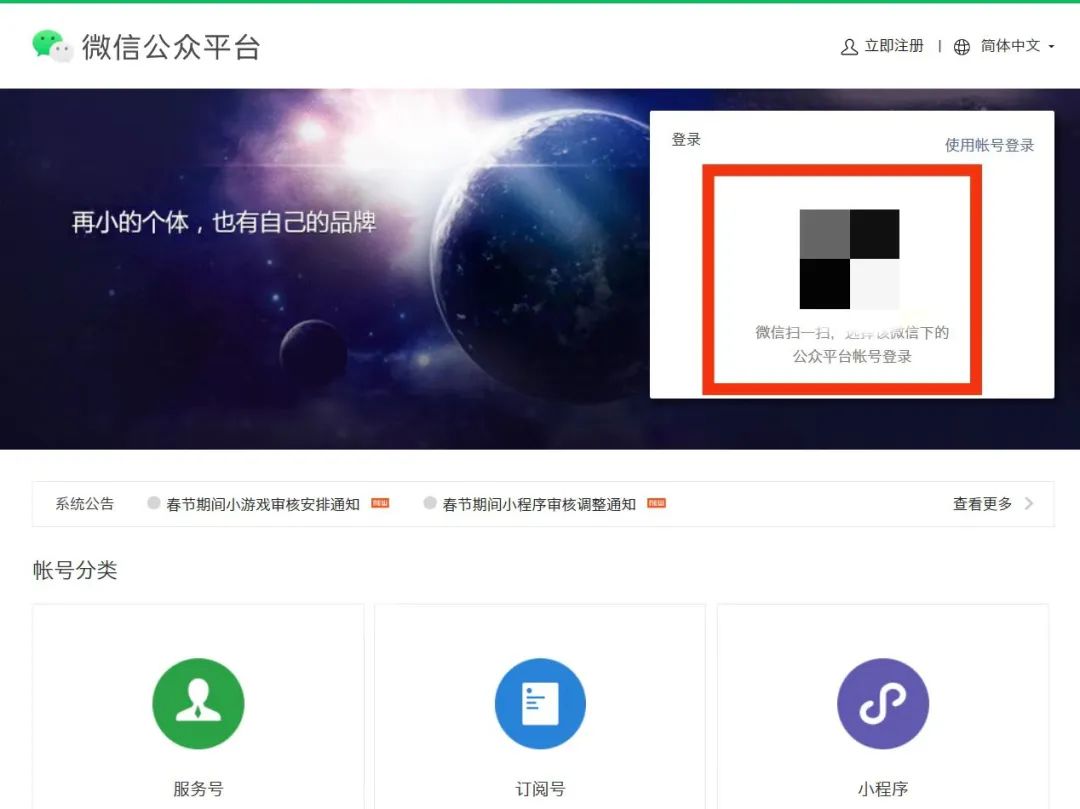Click the person icon beside 立即注册
The image size is (1080, 809).
tap(848, 46)
